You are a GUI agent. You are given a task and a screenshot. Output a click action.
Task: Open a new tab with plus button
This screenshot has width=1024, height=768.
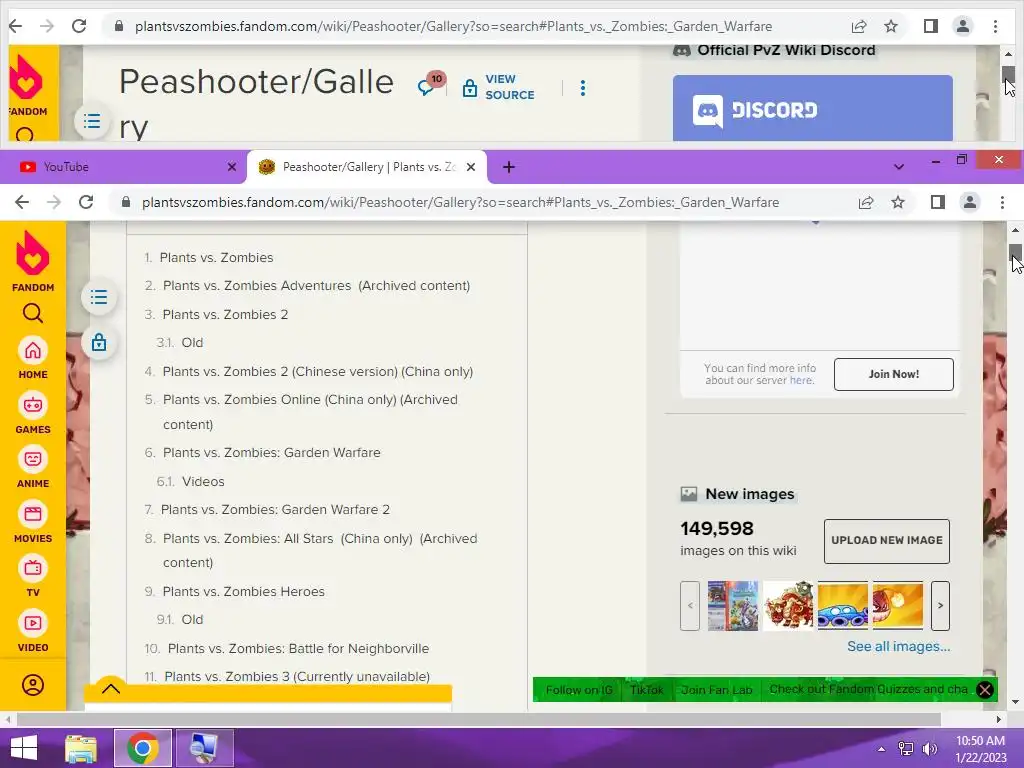(509, 167)
